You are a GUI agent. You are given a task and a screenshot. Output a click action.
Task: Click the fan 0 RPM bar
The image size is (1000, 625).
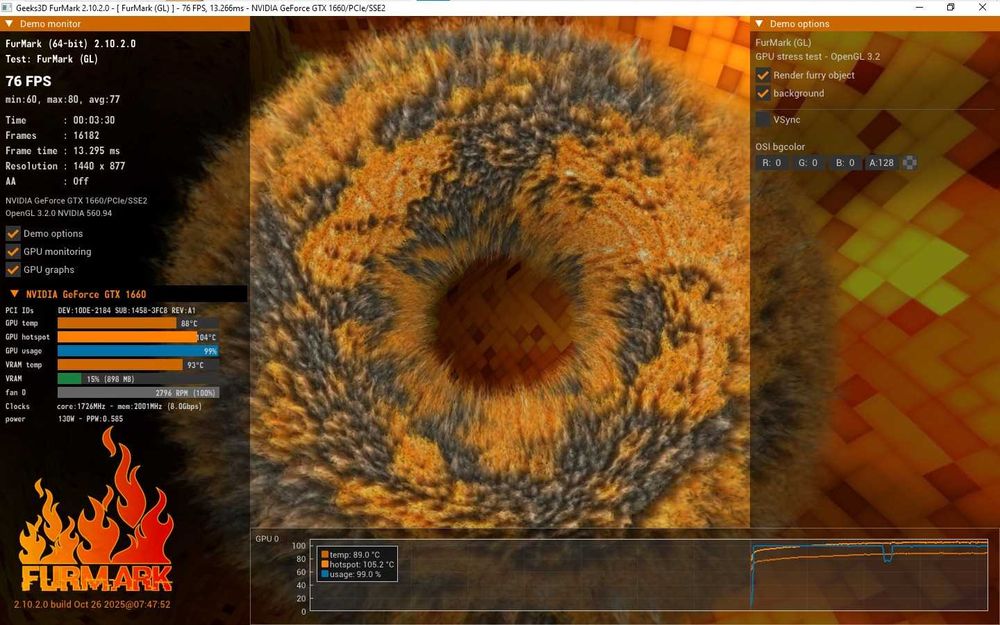138,393
